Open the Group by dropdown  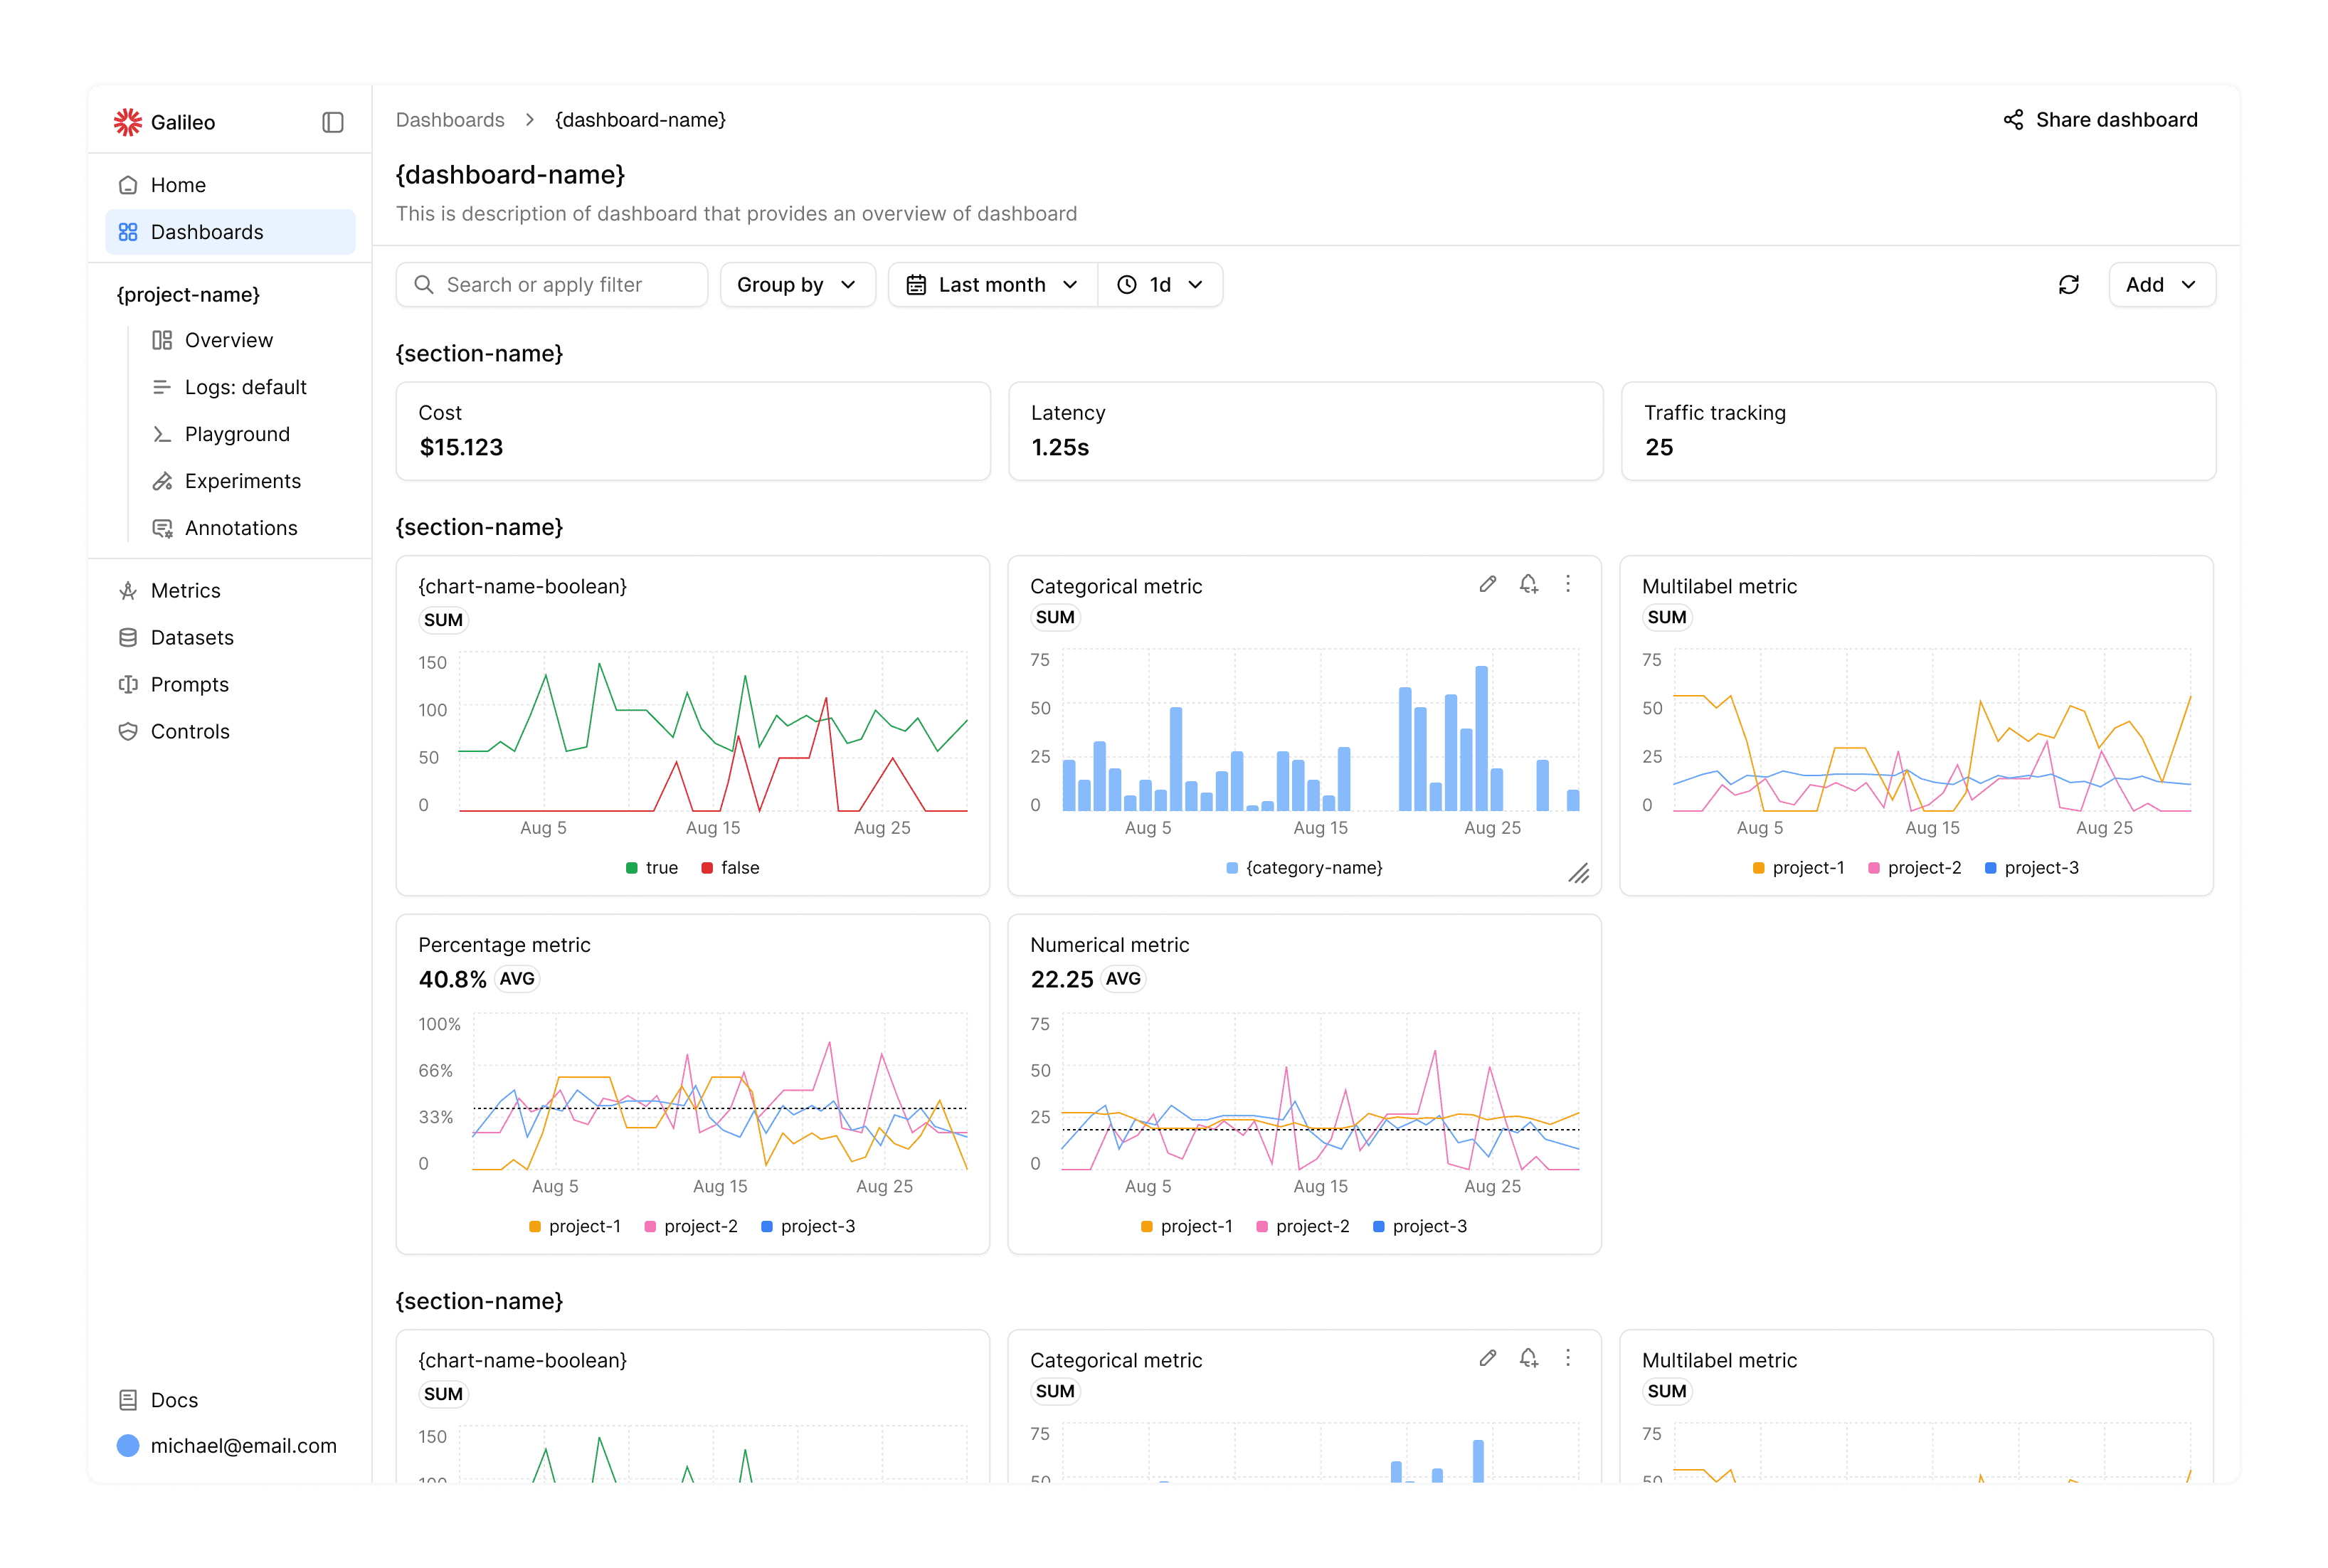pyautogui.click(x=797, y=285)
